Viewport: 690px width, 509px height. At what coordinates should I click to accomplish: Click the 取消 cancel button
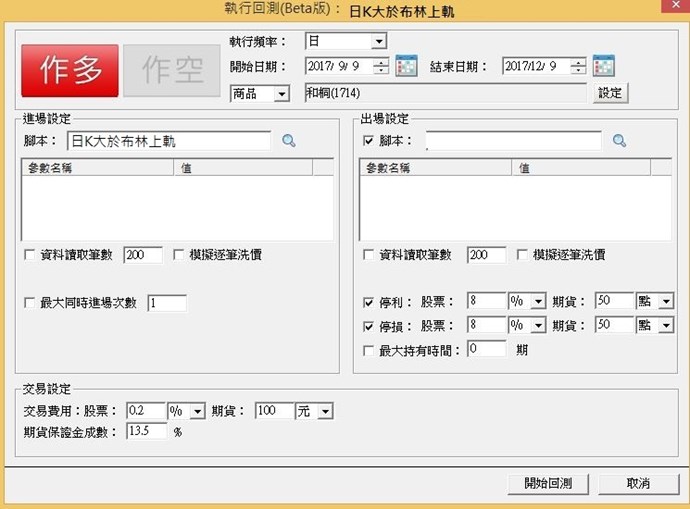(x=638, y=483)
